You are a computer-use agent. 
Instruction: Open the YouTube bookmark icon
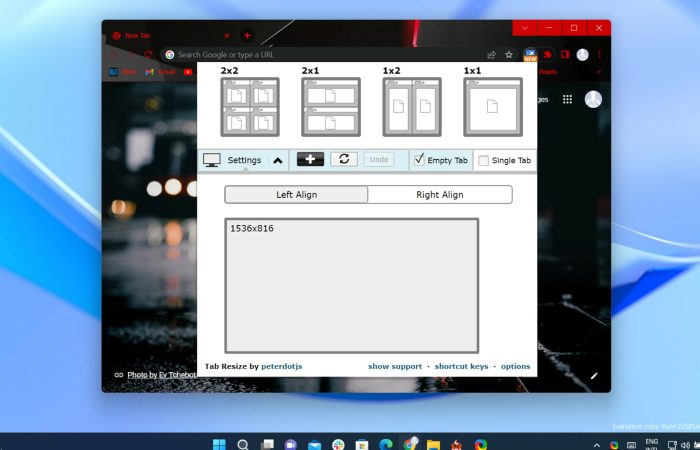point(188,71)
